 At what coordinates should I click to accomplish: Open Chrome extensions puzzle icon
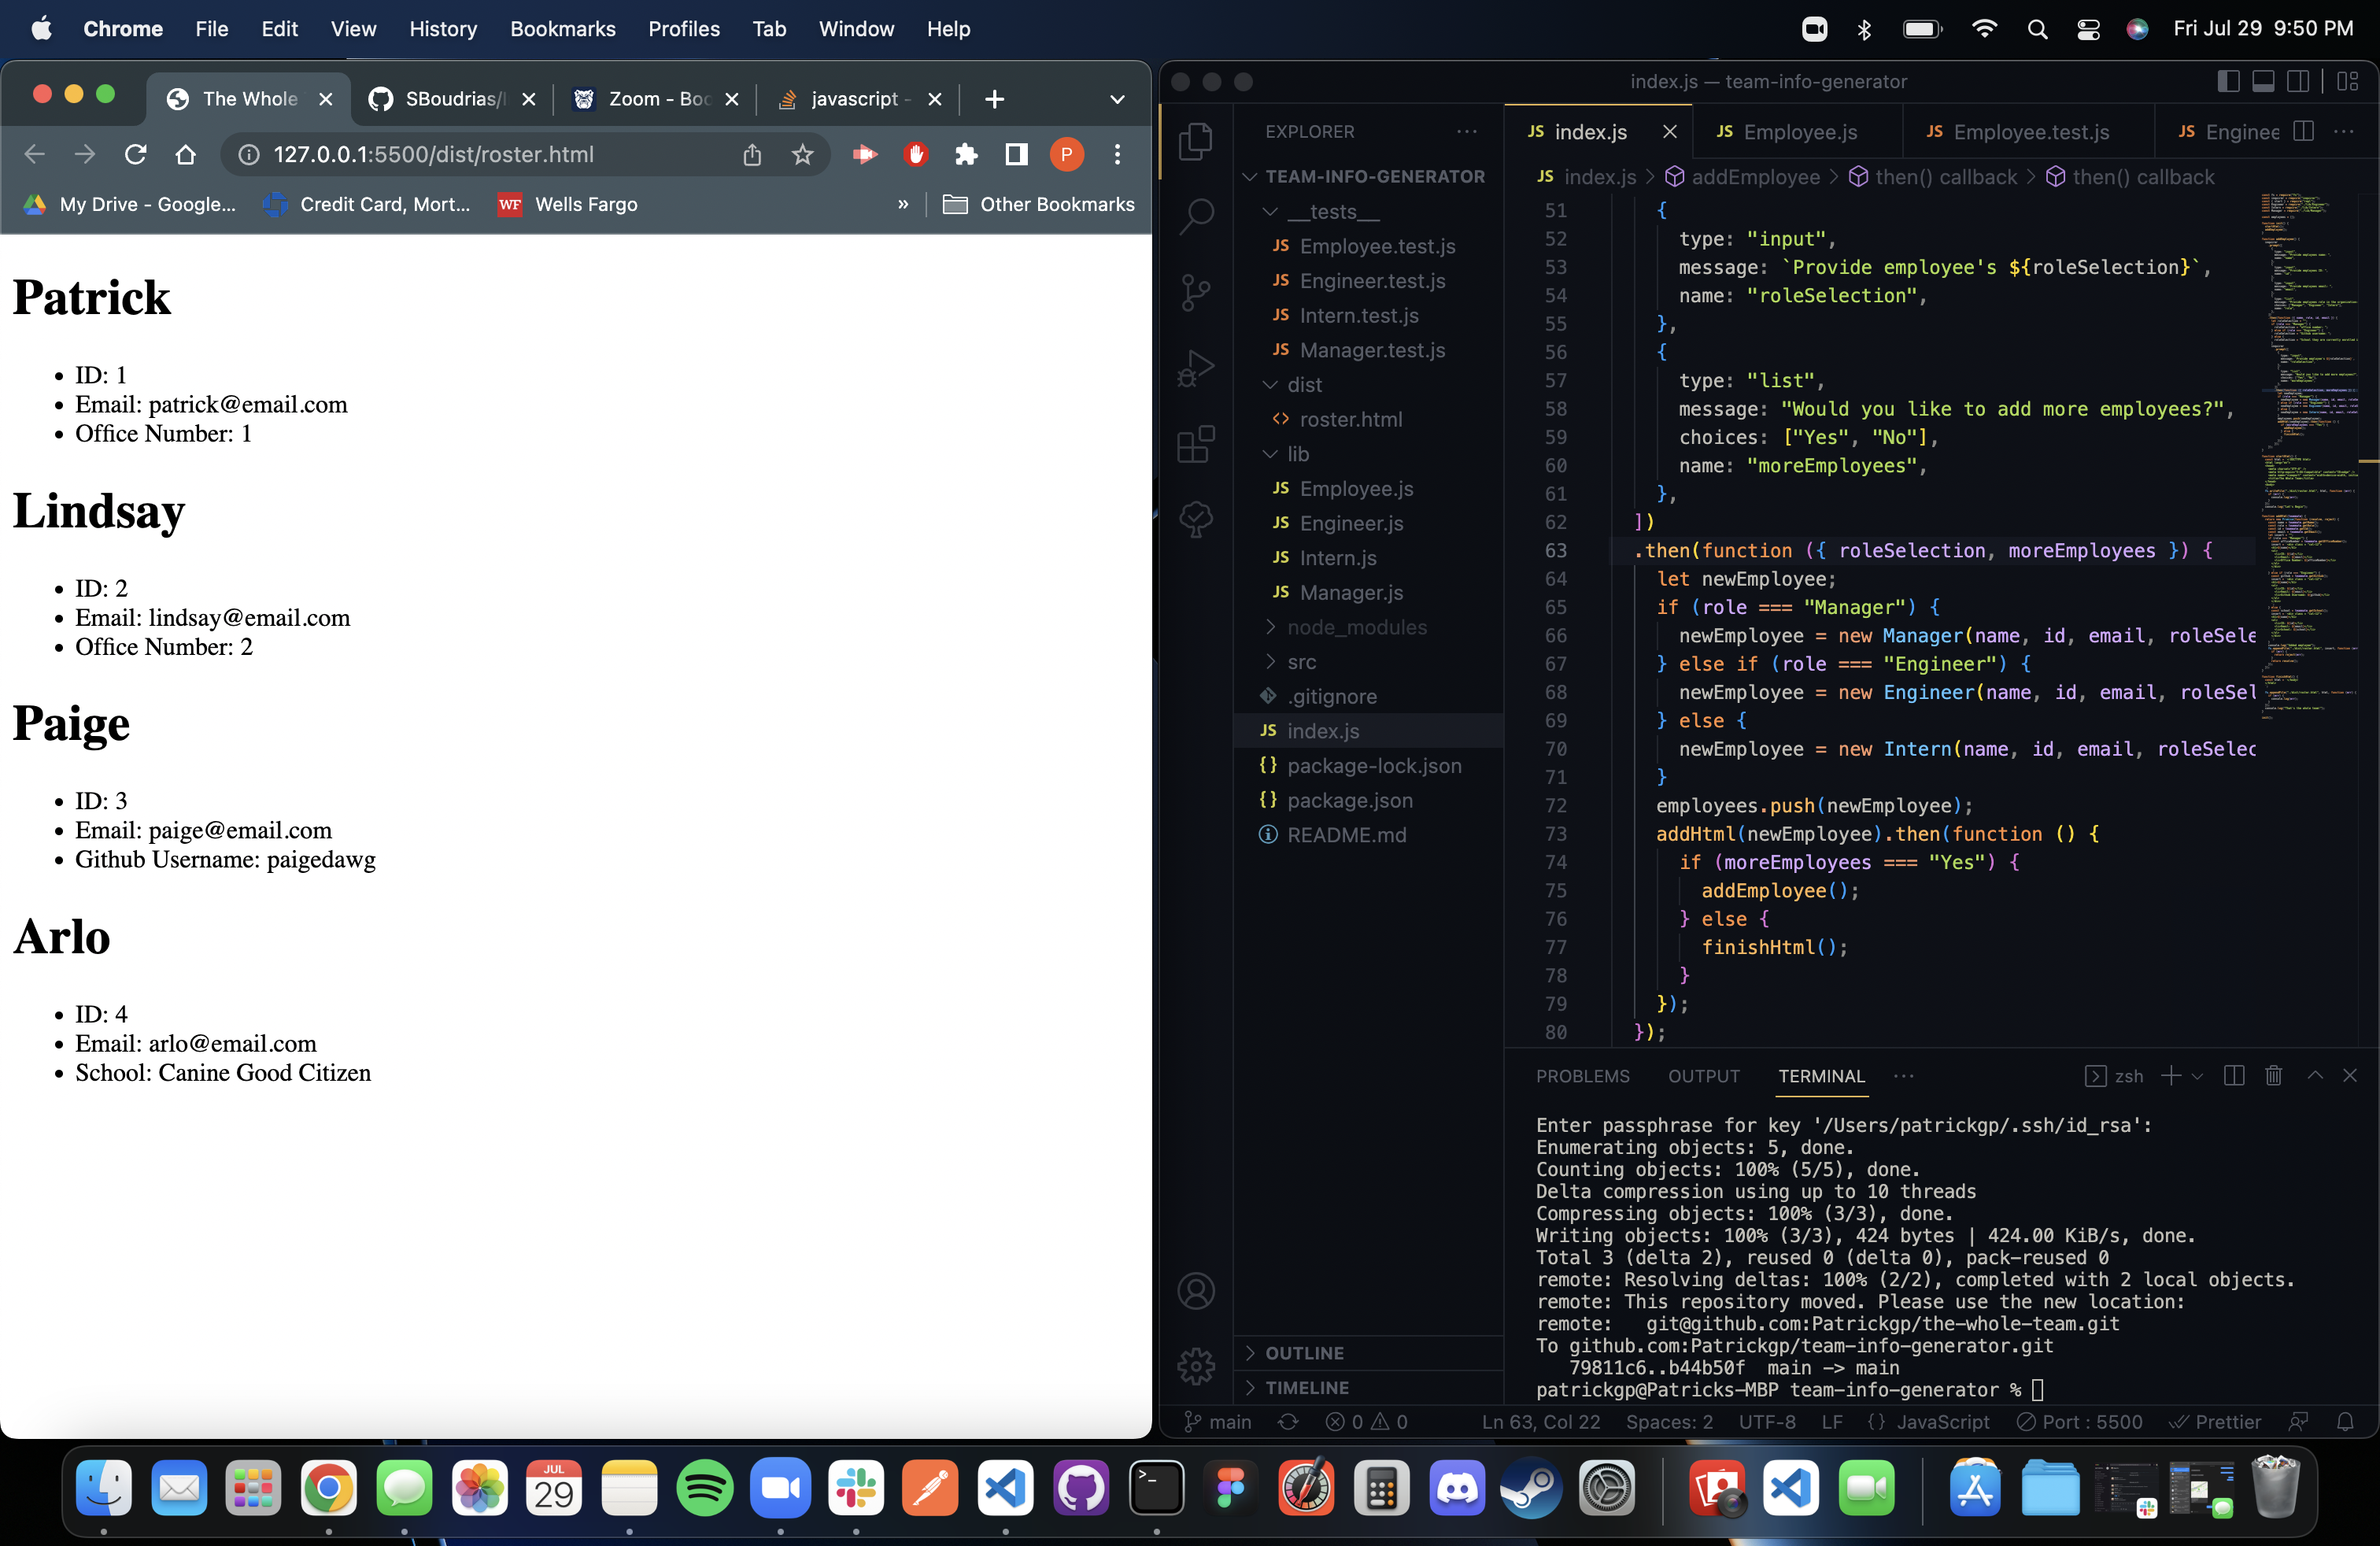pyautogui.click(x=966, y=154)
